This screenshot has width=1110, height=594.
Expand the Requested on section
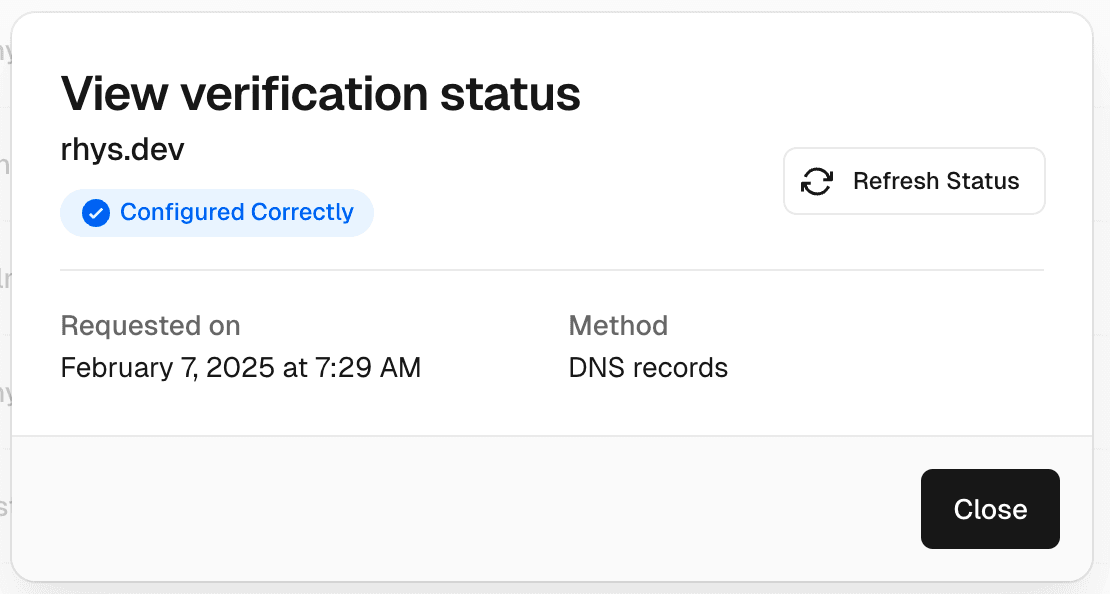point(150,325)
